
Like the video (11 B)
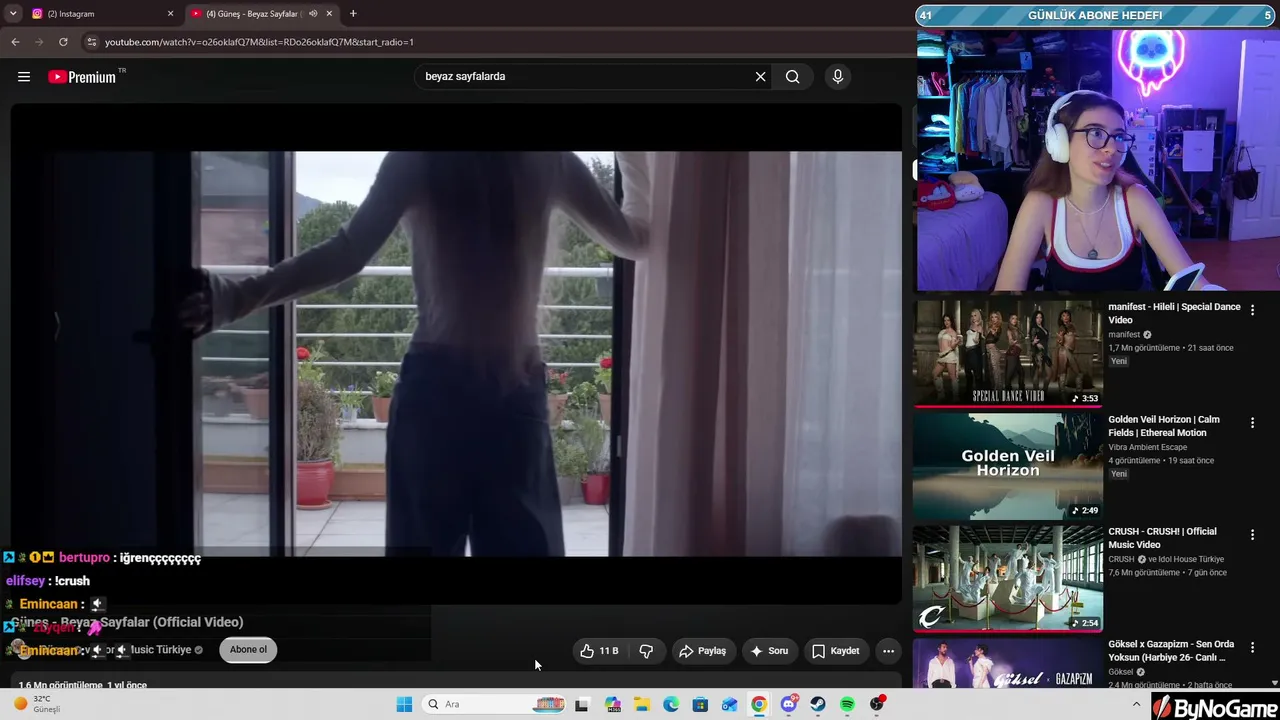point(599,651)
